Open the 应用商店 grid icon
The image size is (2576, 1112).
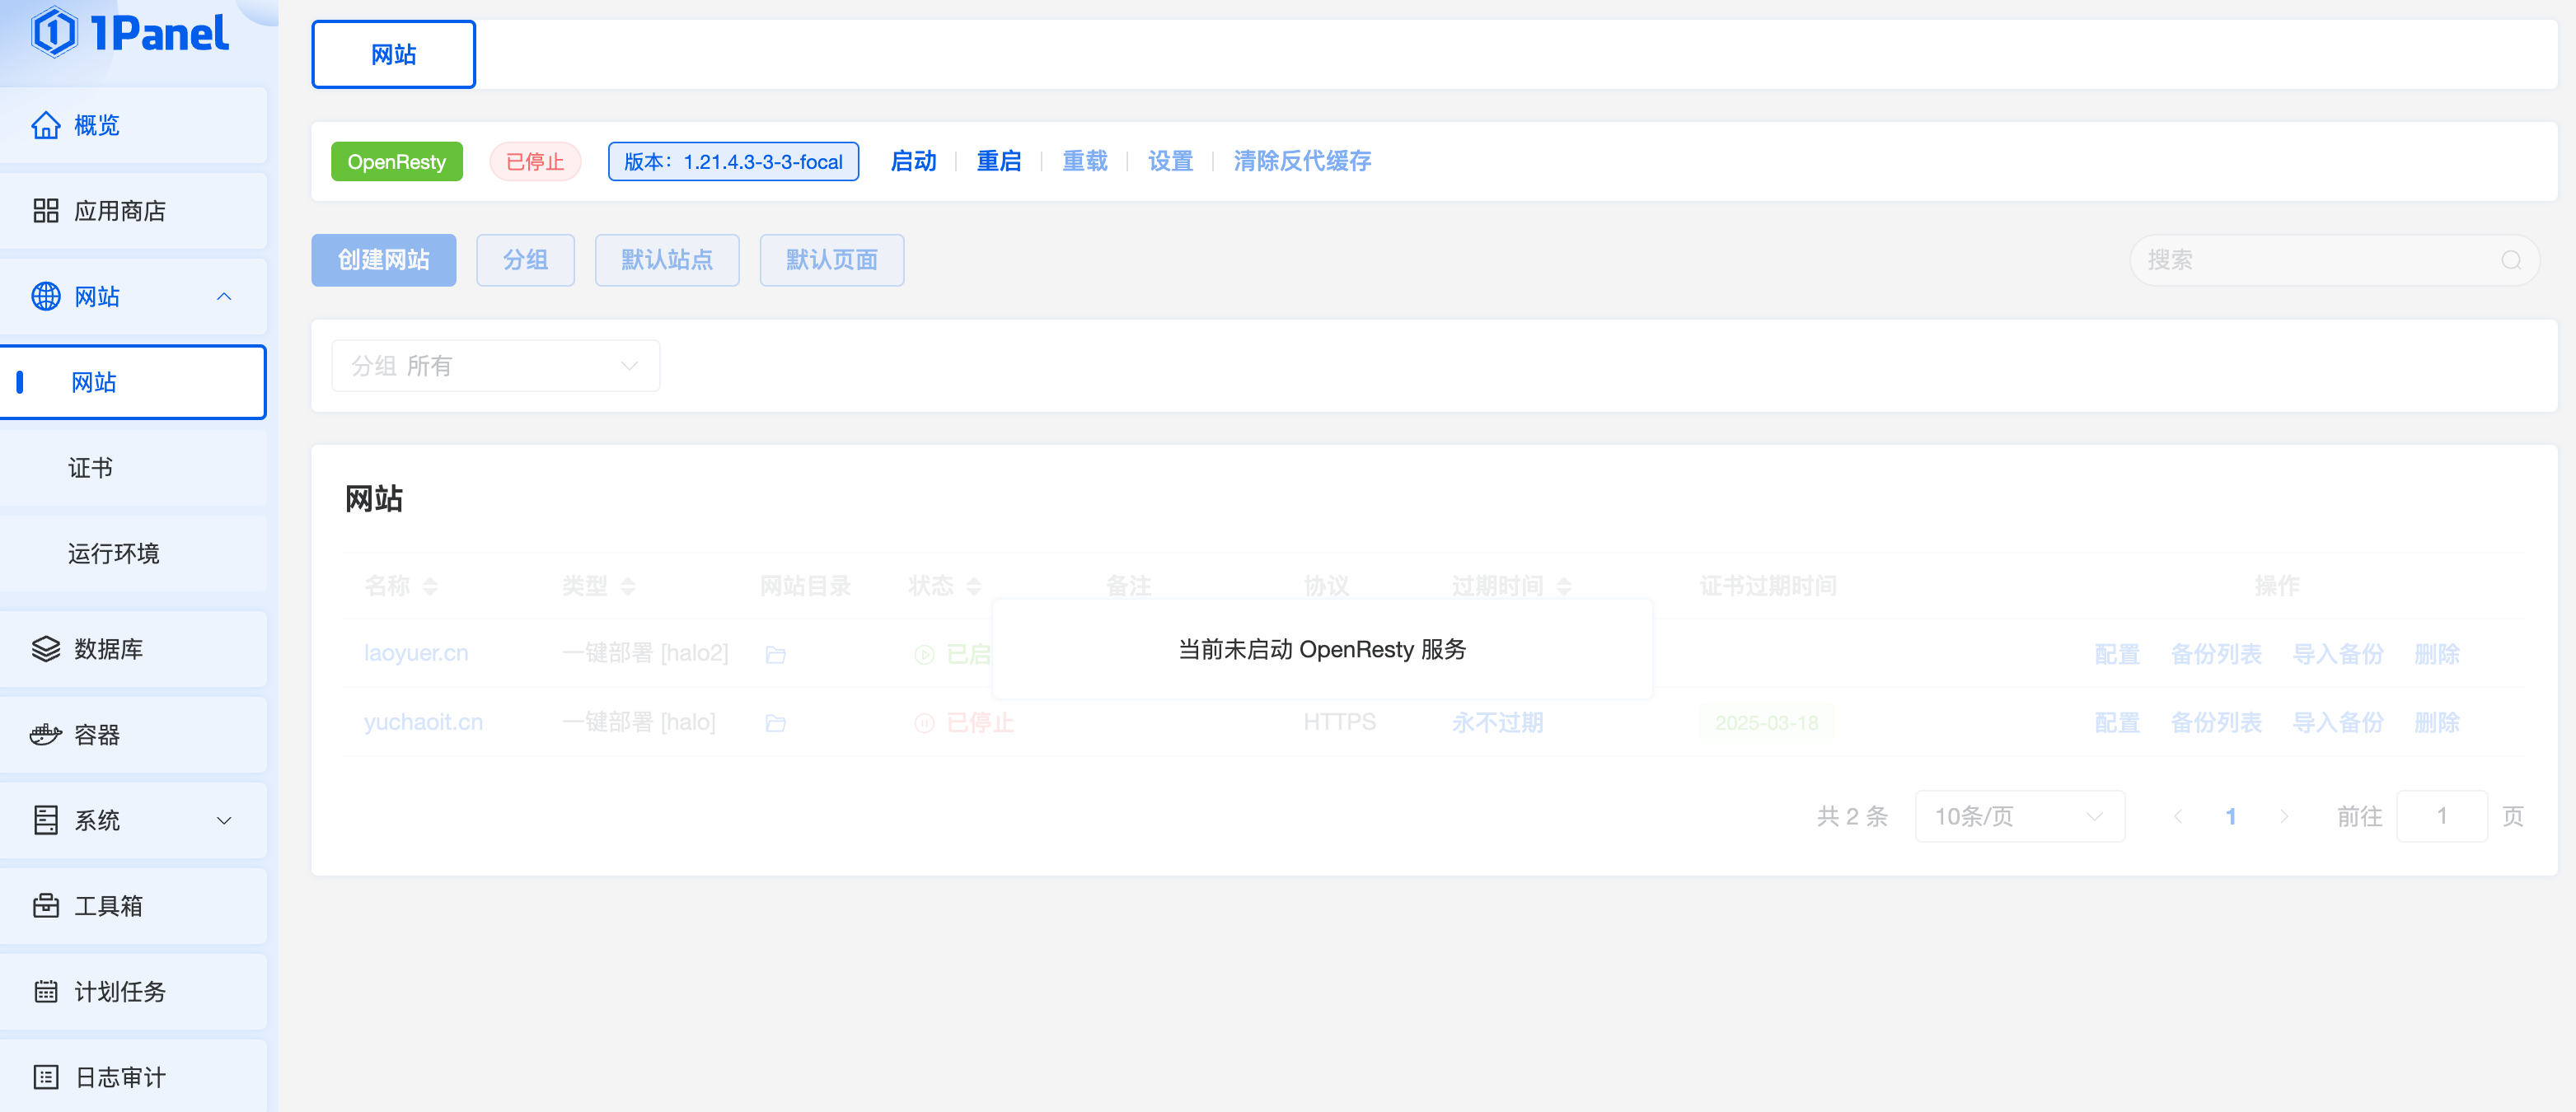click(x=46, y=211)
